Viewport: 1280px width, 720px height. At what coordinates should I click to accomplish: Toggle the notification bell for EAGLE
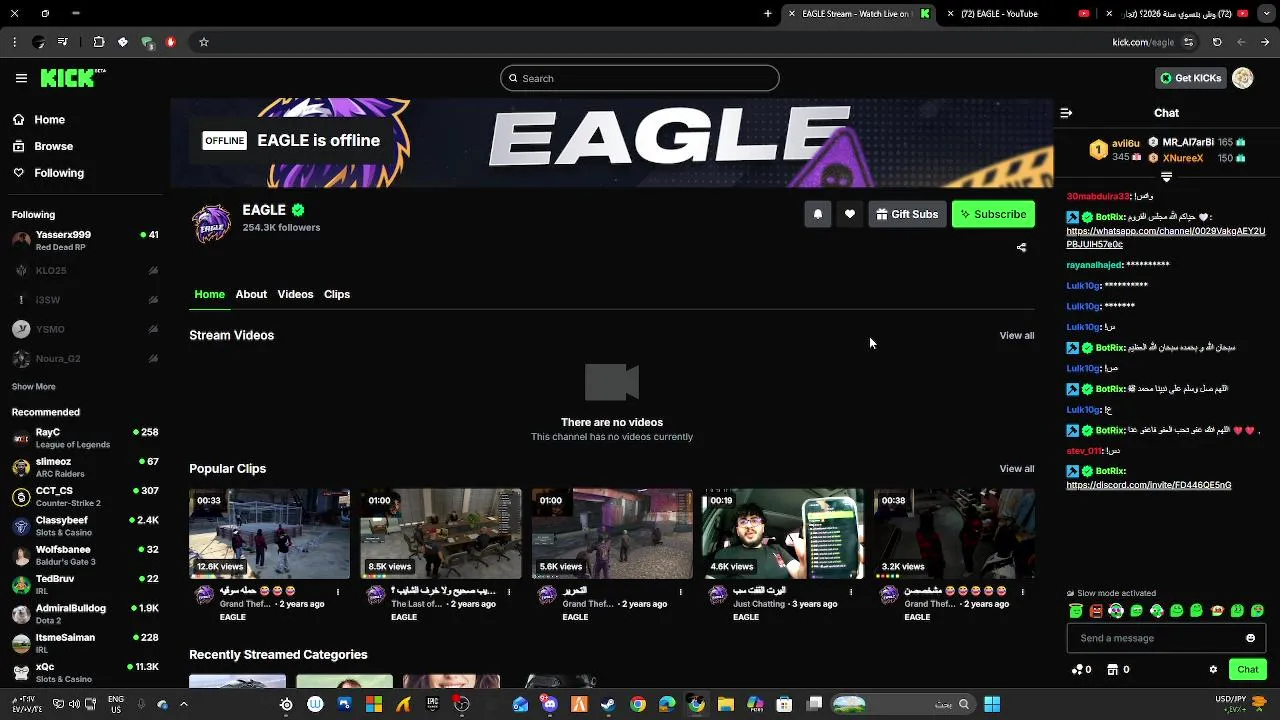click(x=818, y=214)
